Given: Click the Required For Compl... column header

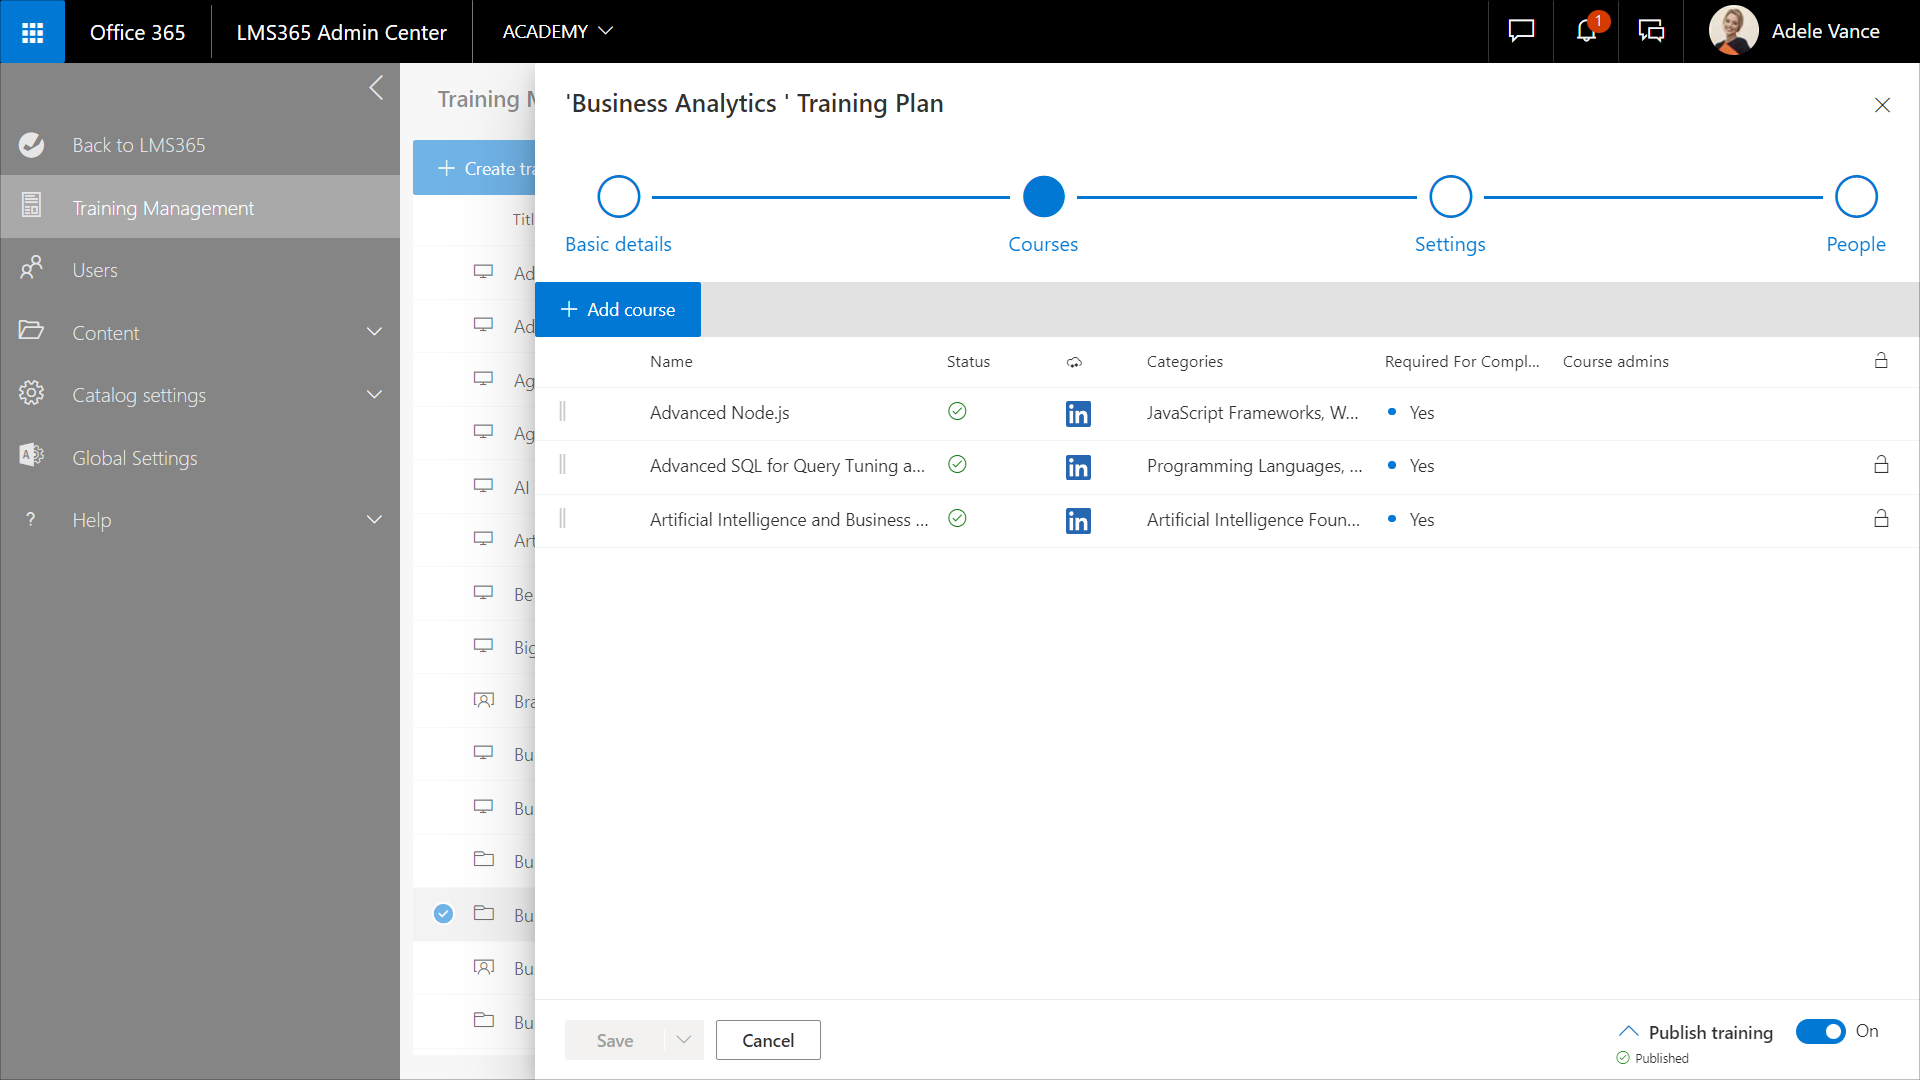Looking at the screenshot, I should pos(1462,361).
